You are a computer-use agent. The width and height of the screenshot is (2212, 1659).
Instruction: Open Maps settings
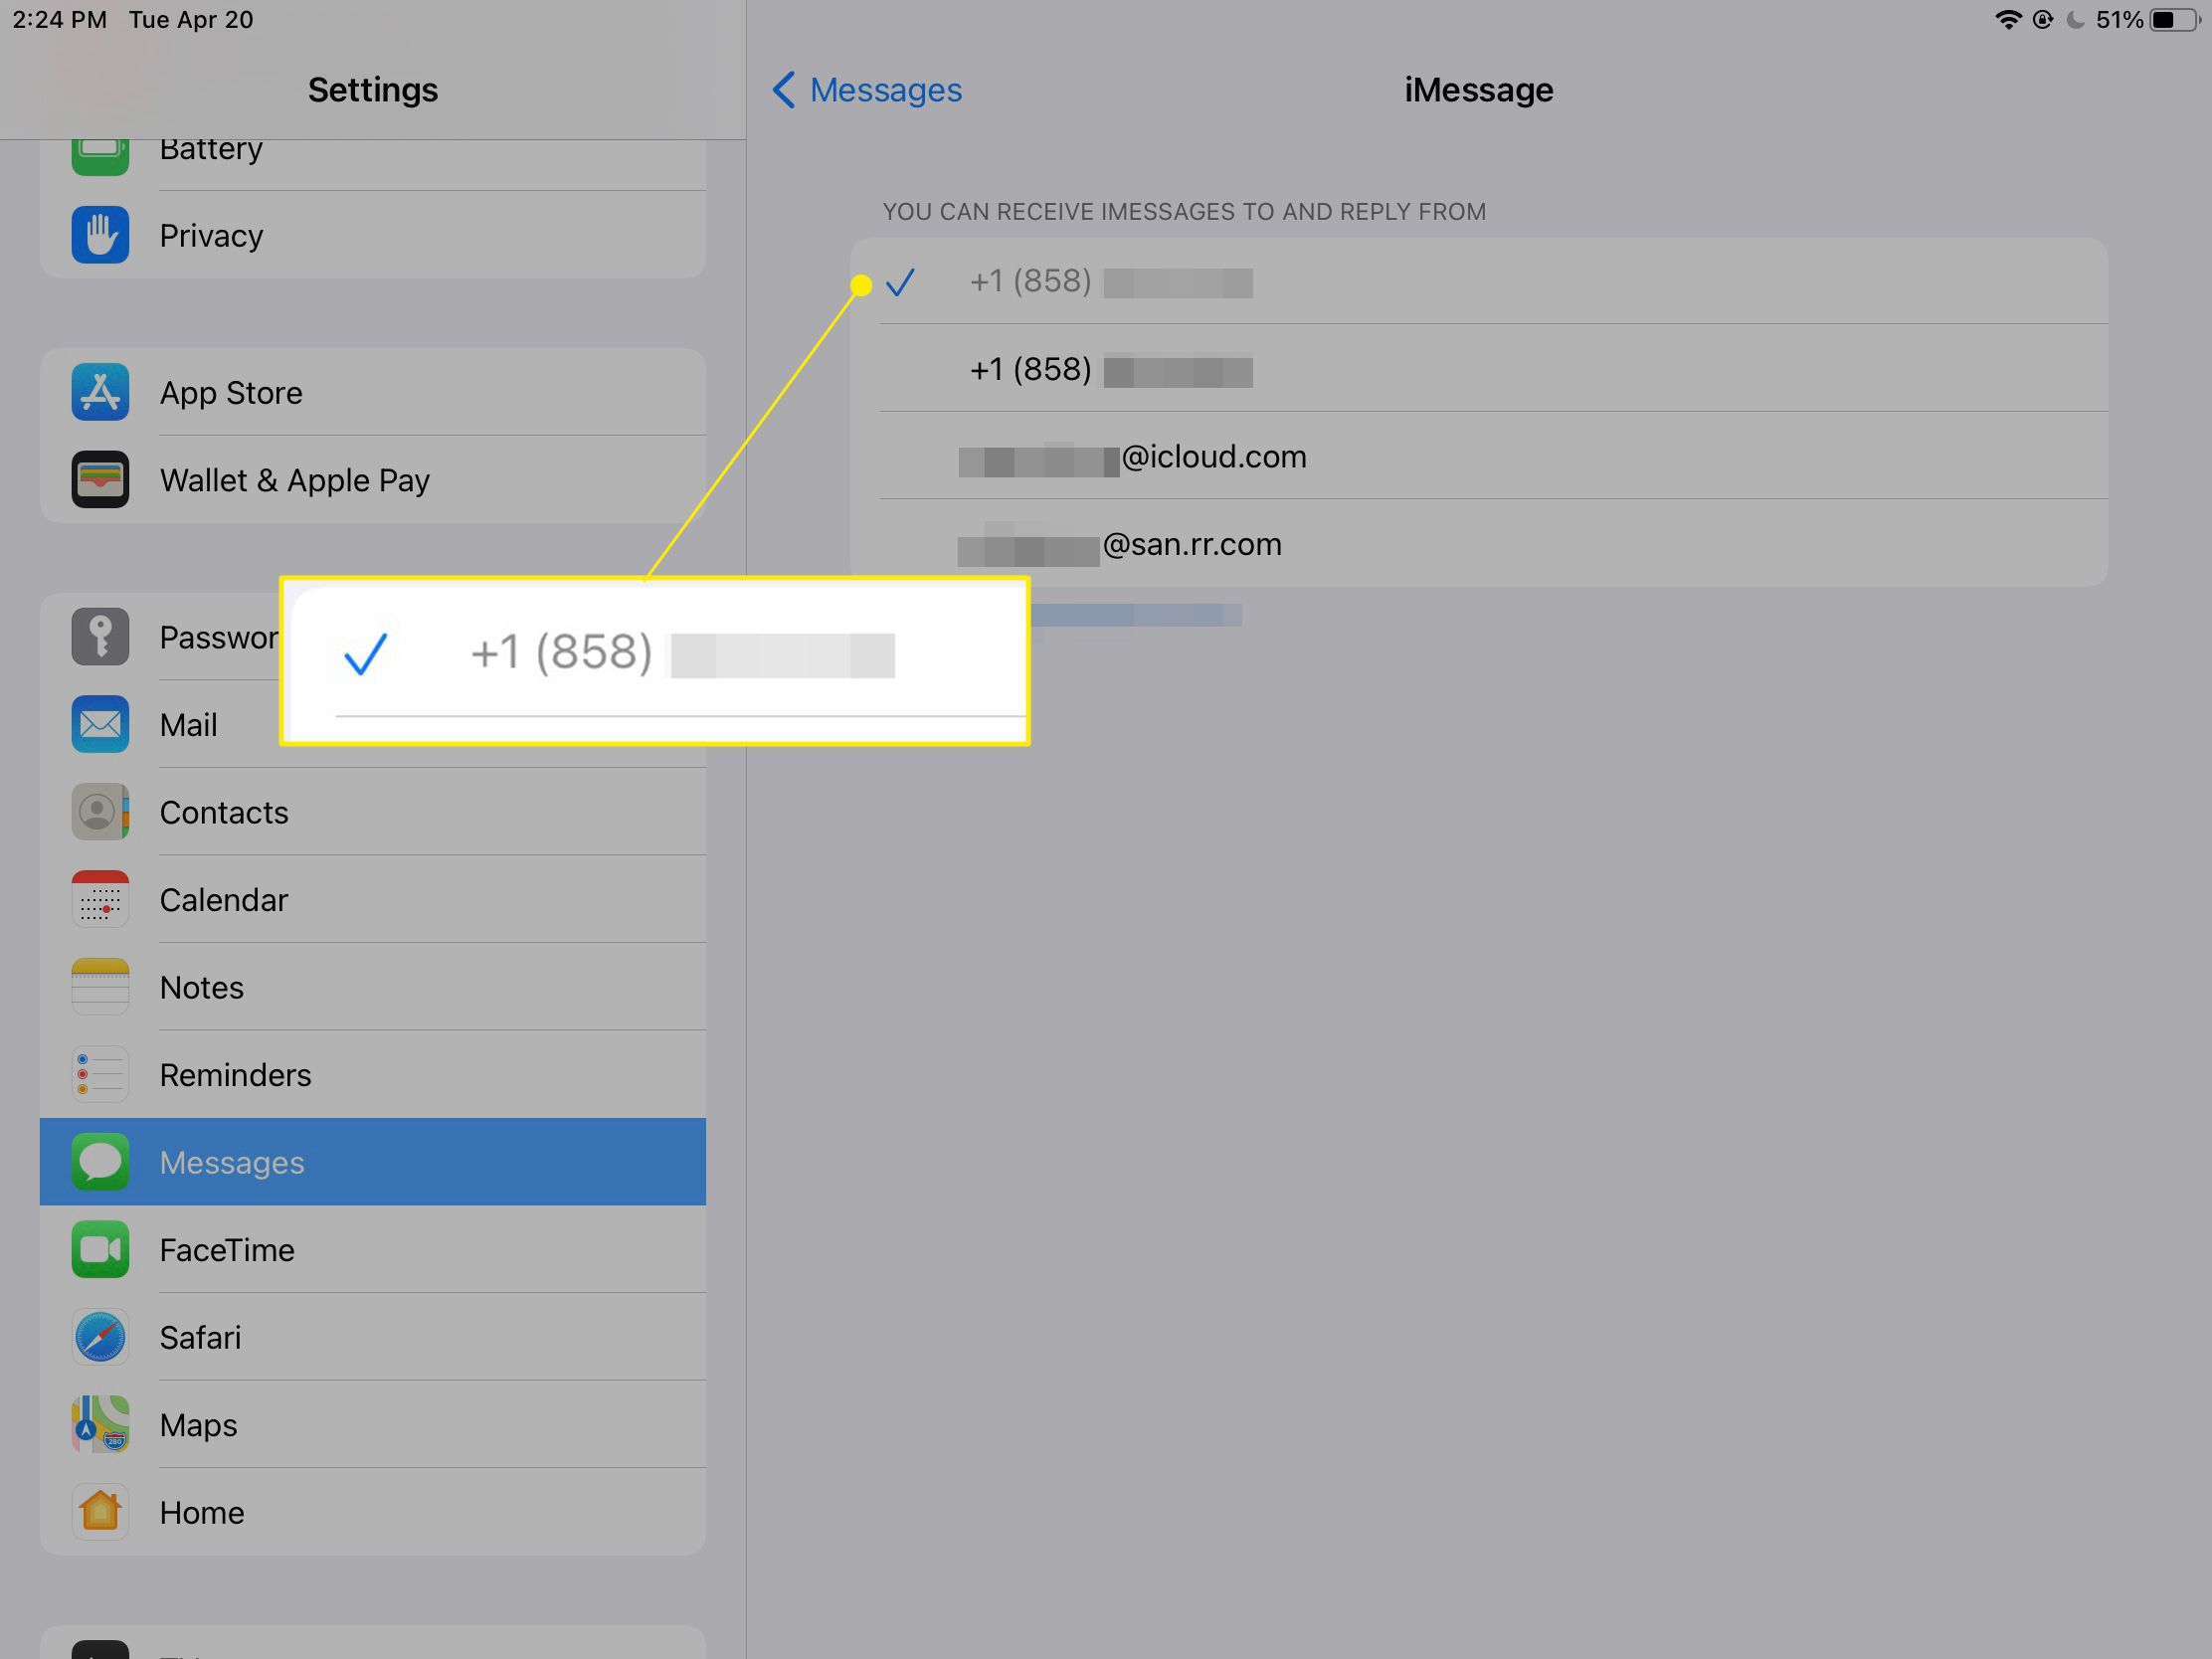(373, 1424)
